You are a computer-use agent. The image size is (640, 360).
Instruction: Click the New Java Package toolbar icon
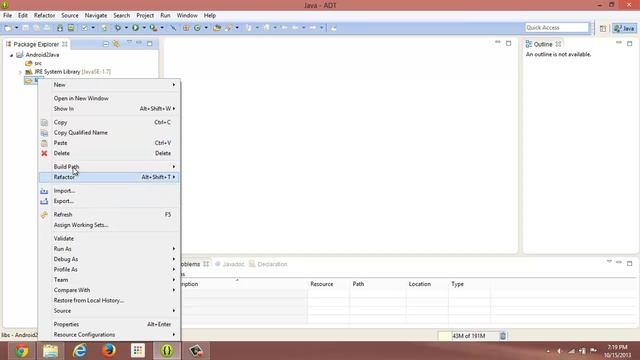tap(186, 28)
